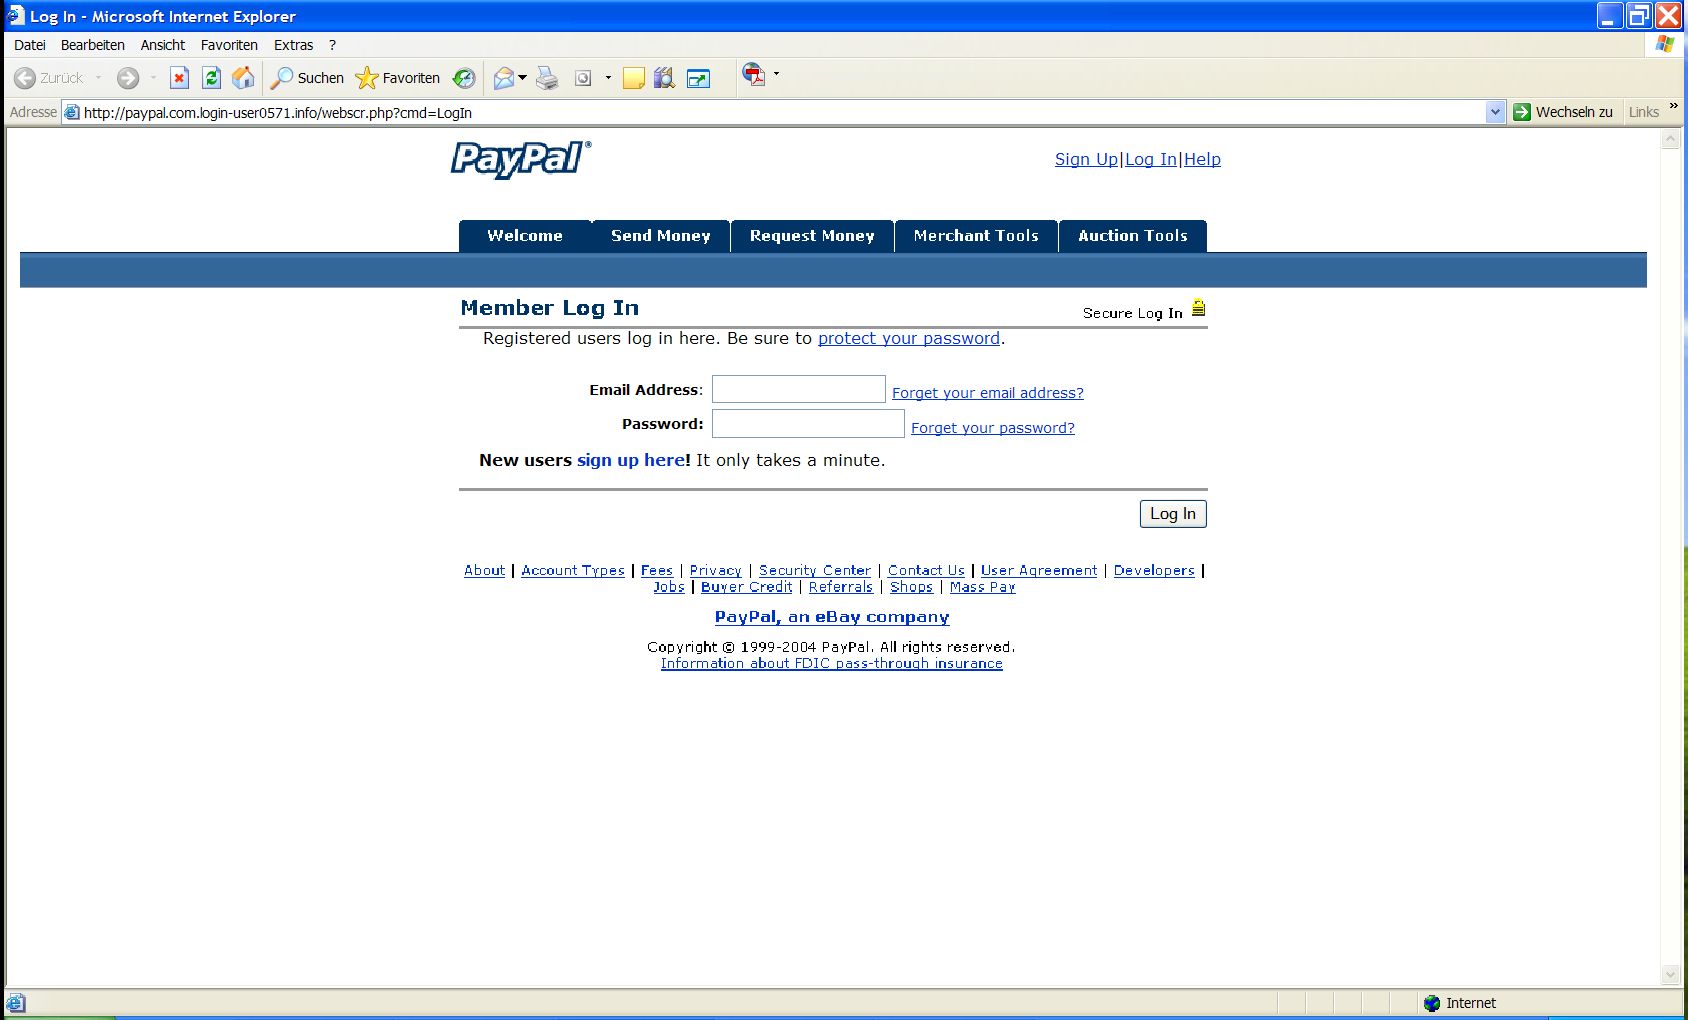
Task: Open the Mail button dropdown arrow
Action: pyautogui.click(x=522, y=78)
